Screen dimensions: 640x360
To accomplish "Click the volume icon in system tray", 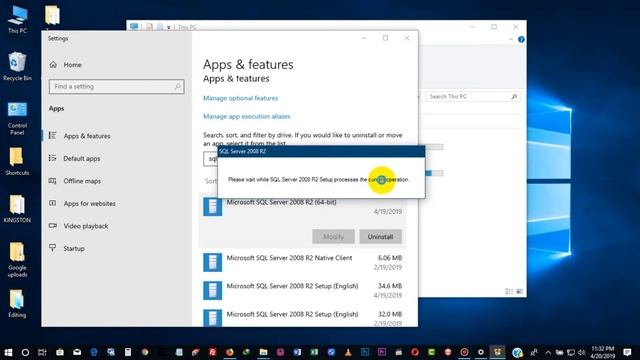I will coord(582,352).
